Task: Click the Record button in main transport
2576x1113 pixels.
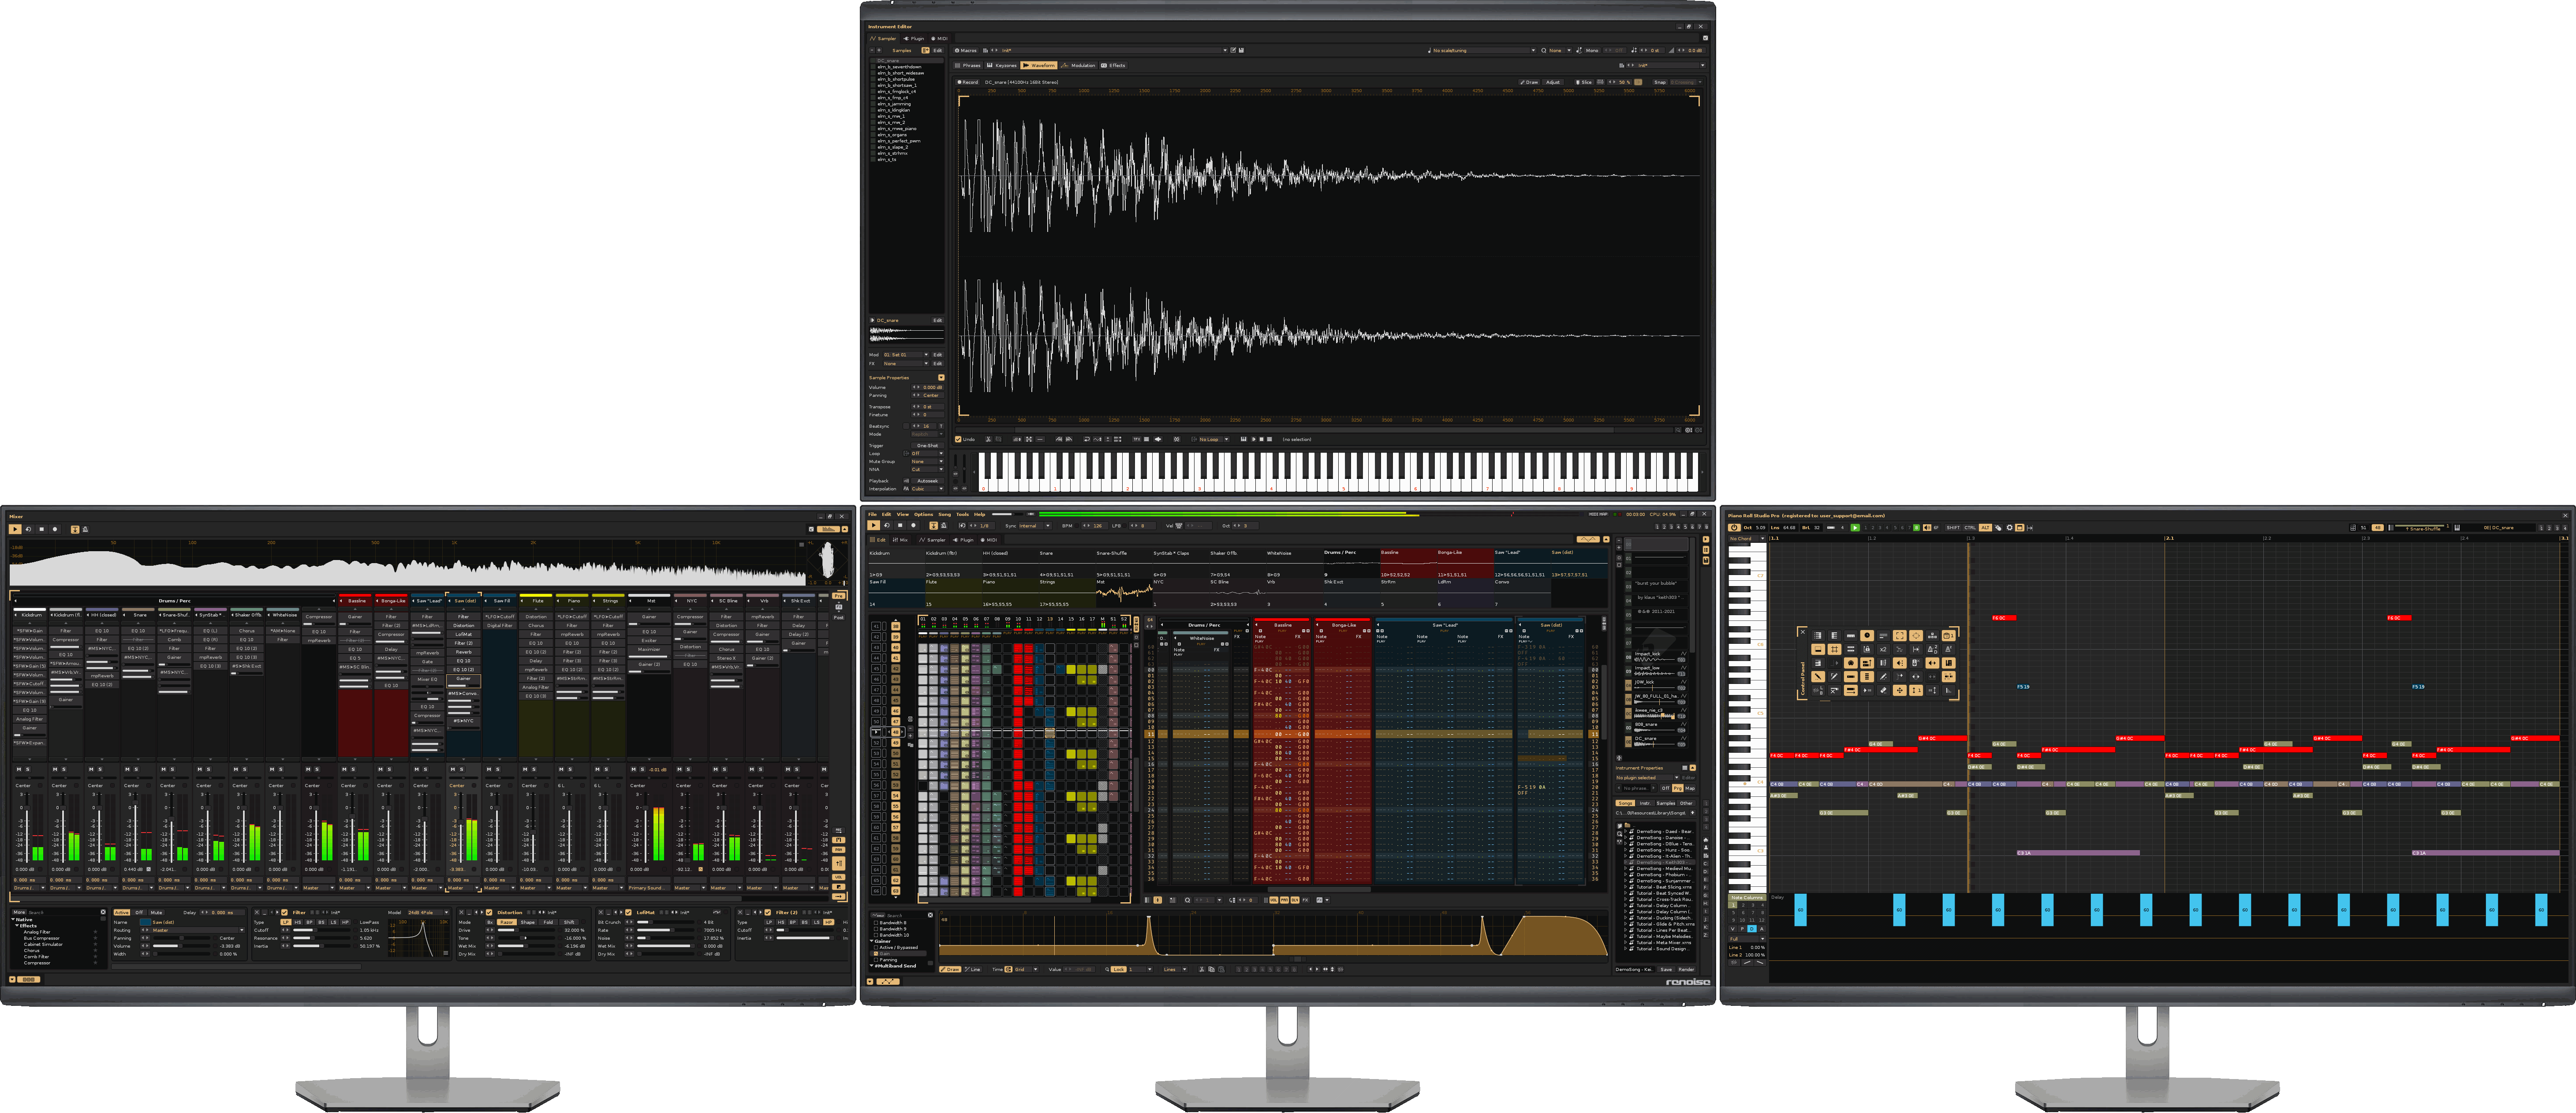Action: point(914,525)
